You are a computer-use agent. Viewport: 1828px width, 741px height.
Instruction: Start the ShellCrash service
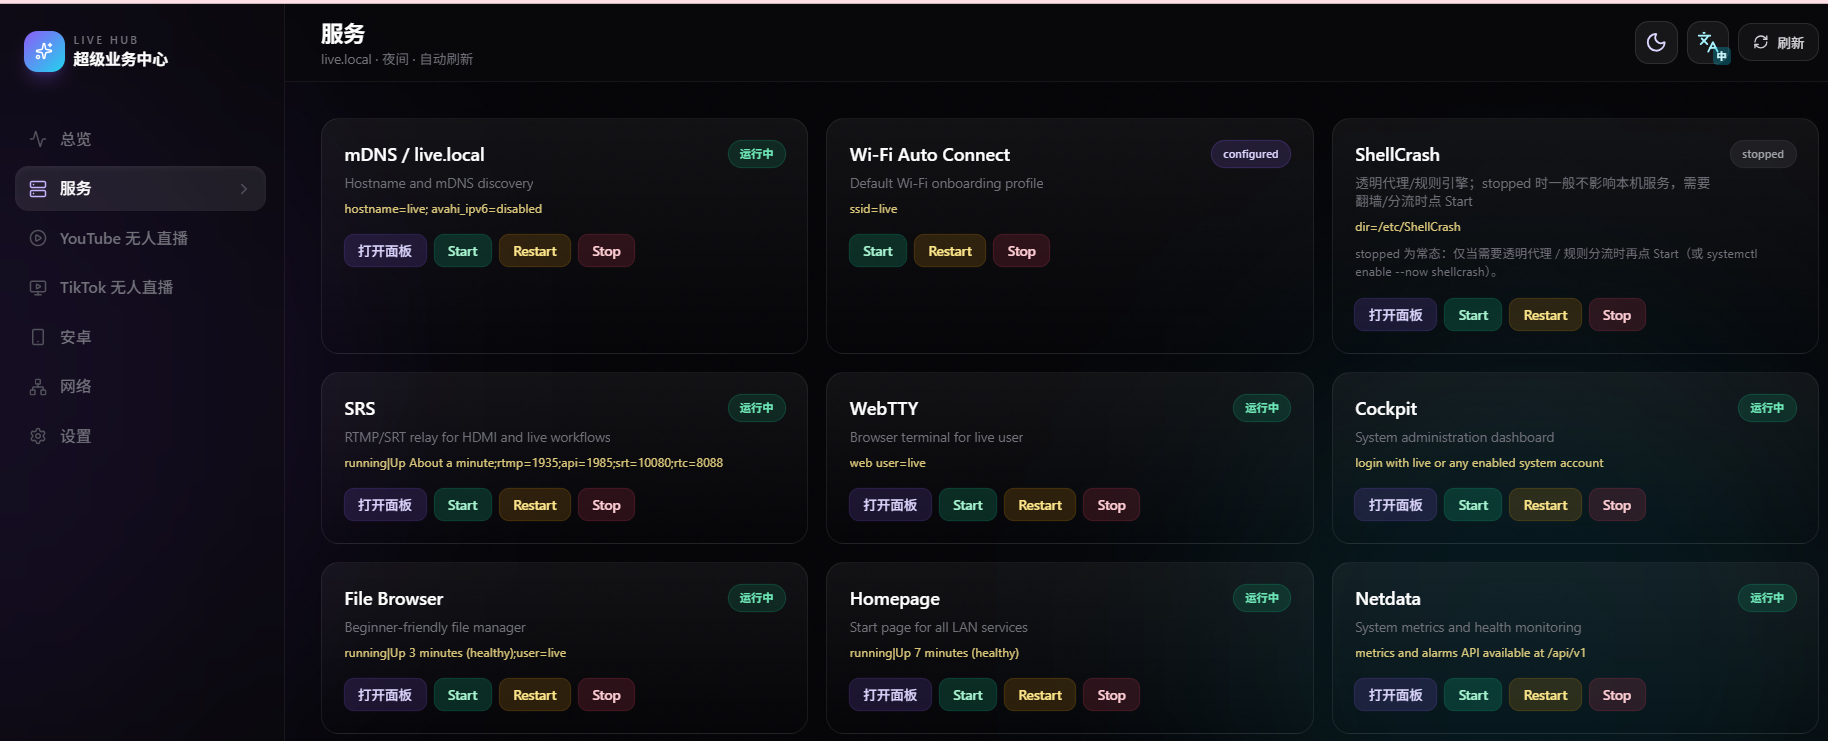(1473, 315)
